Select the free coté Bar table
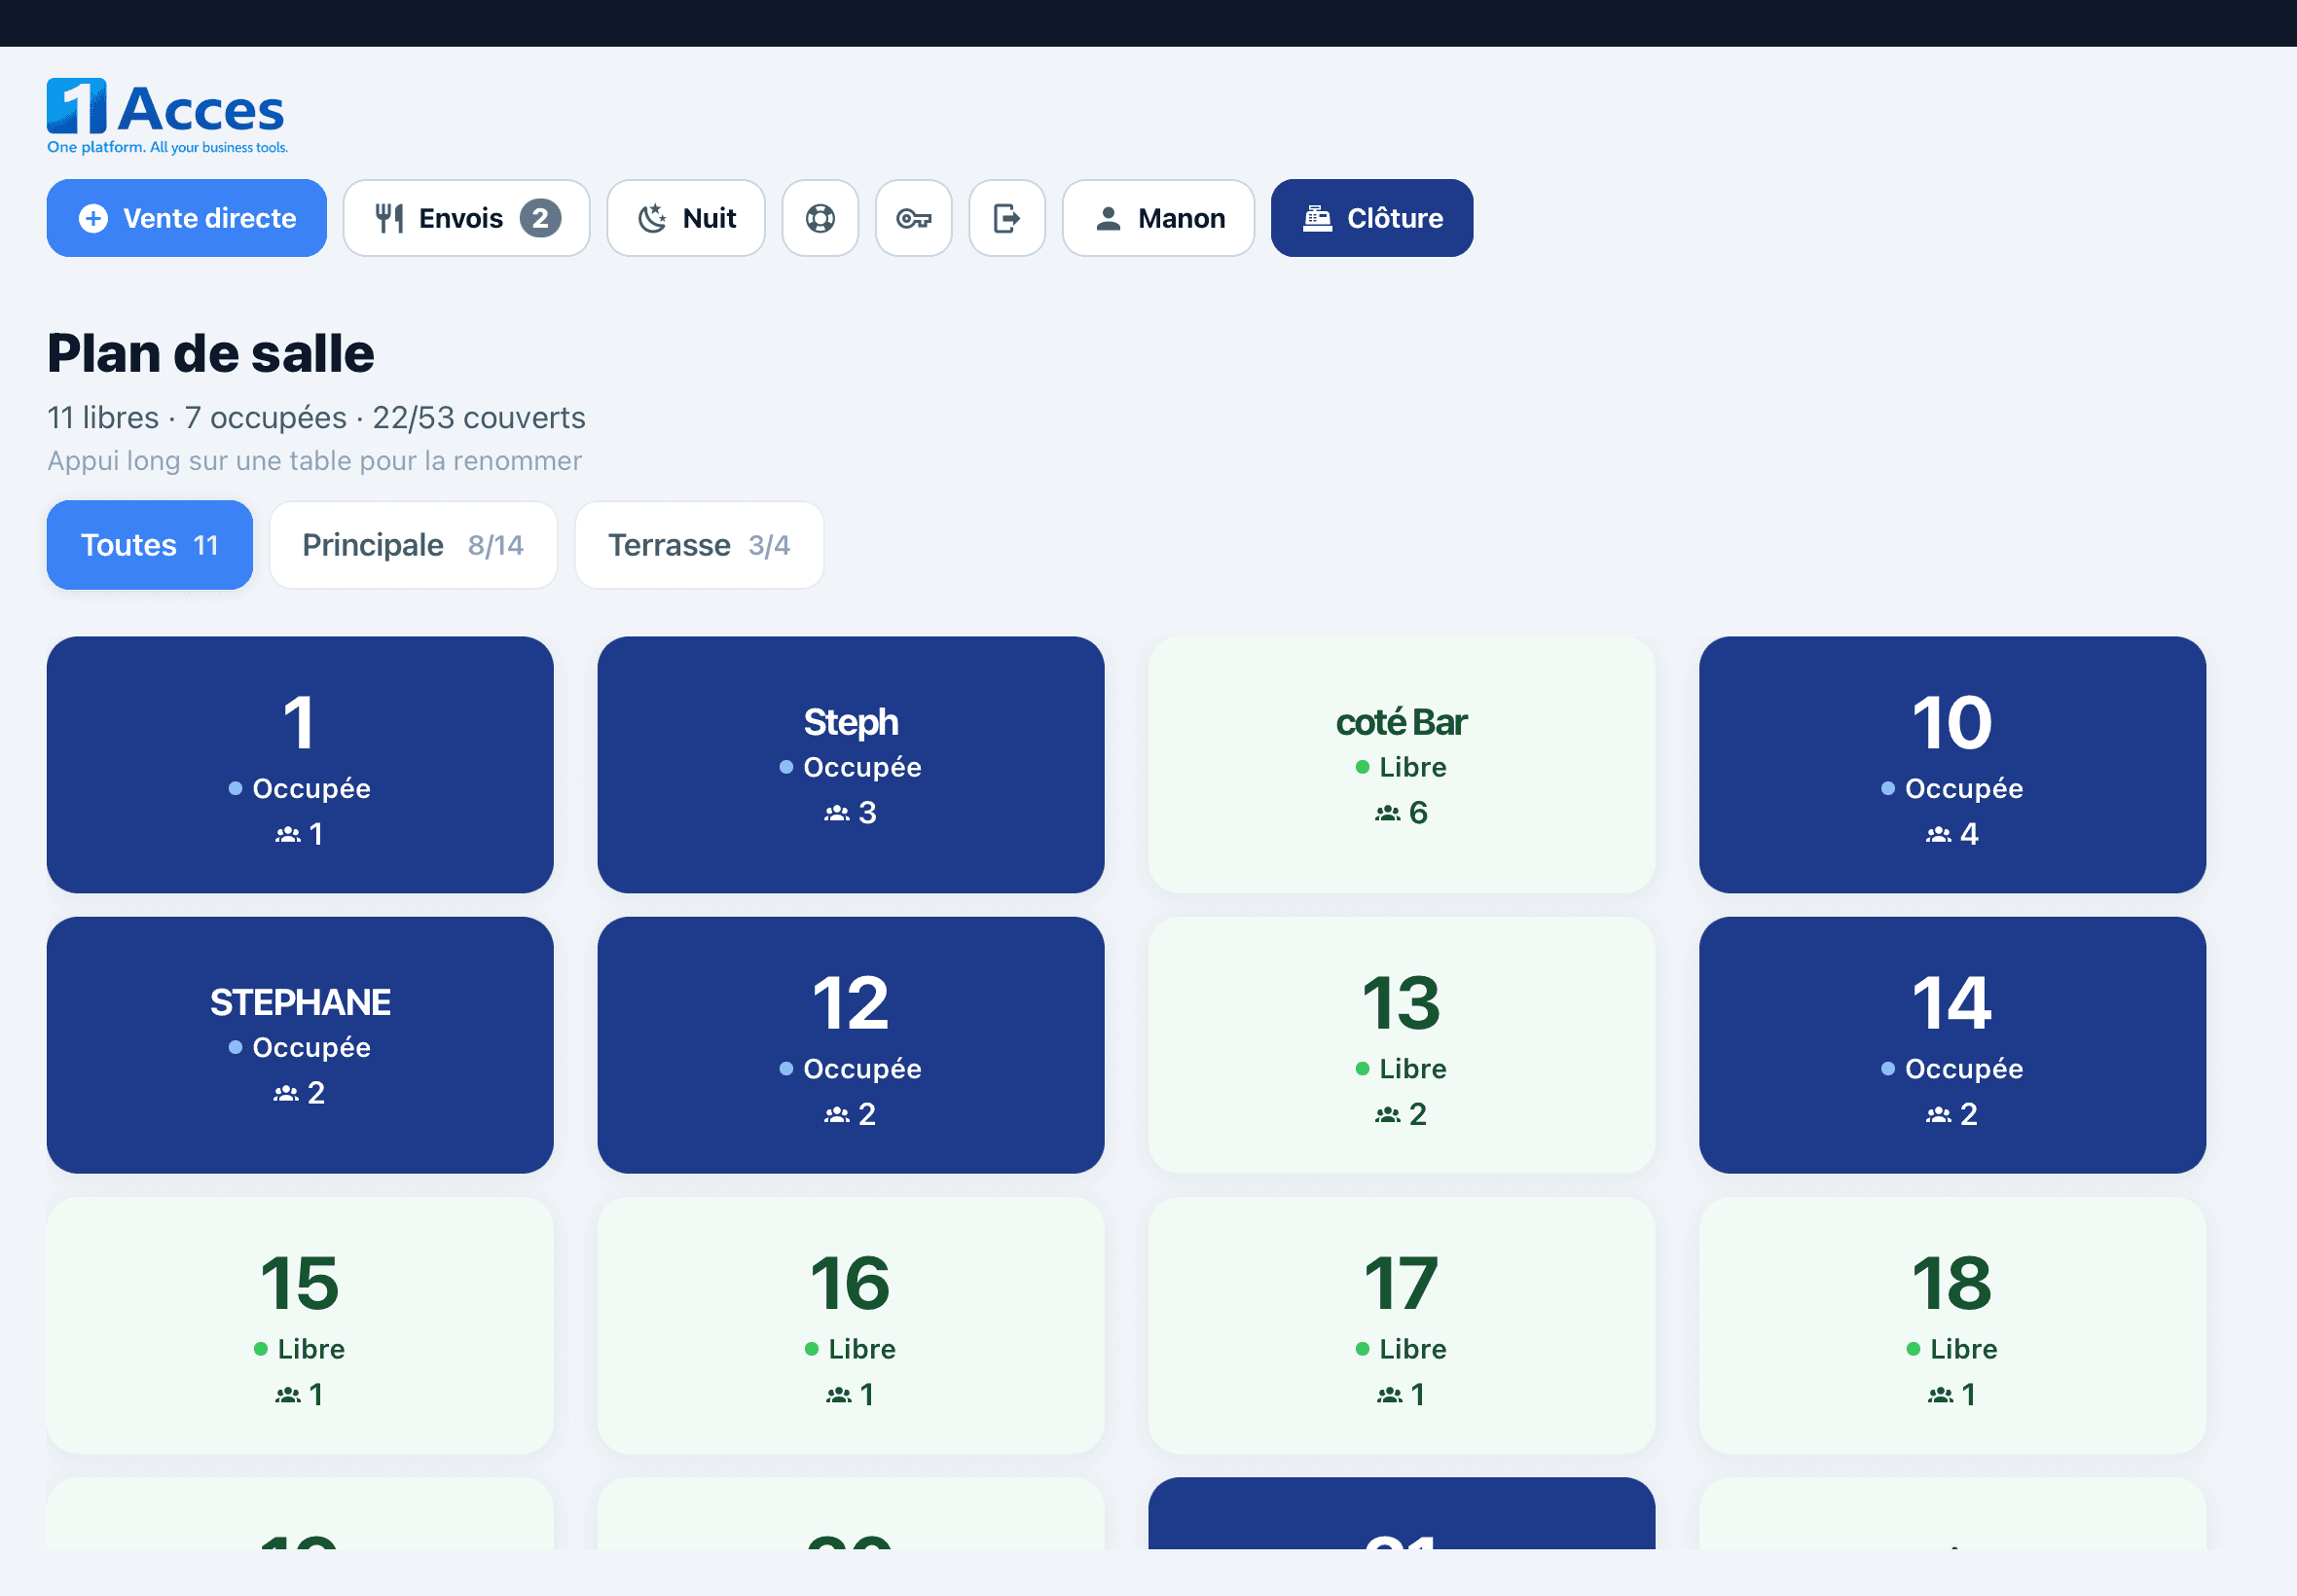This screenshot has width=2297, height=1596. (1402, 765)
